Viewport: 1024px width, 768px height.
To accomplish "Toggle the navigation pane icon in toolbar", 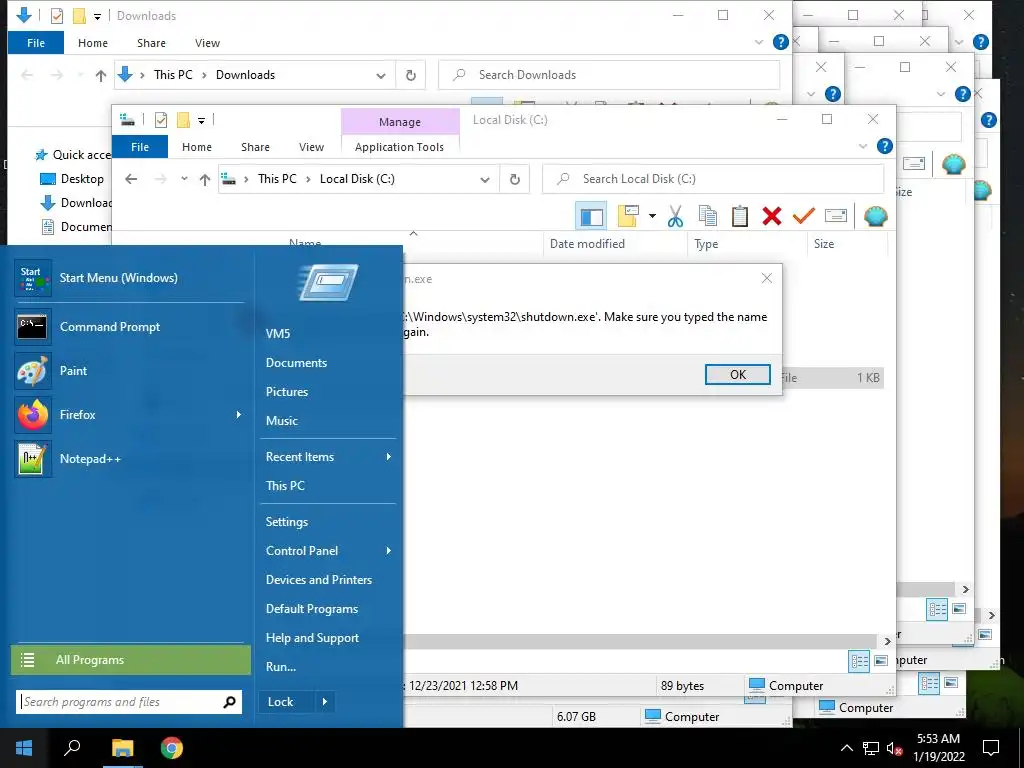I will [x=592, y=217].
